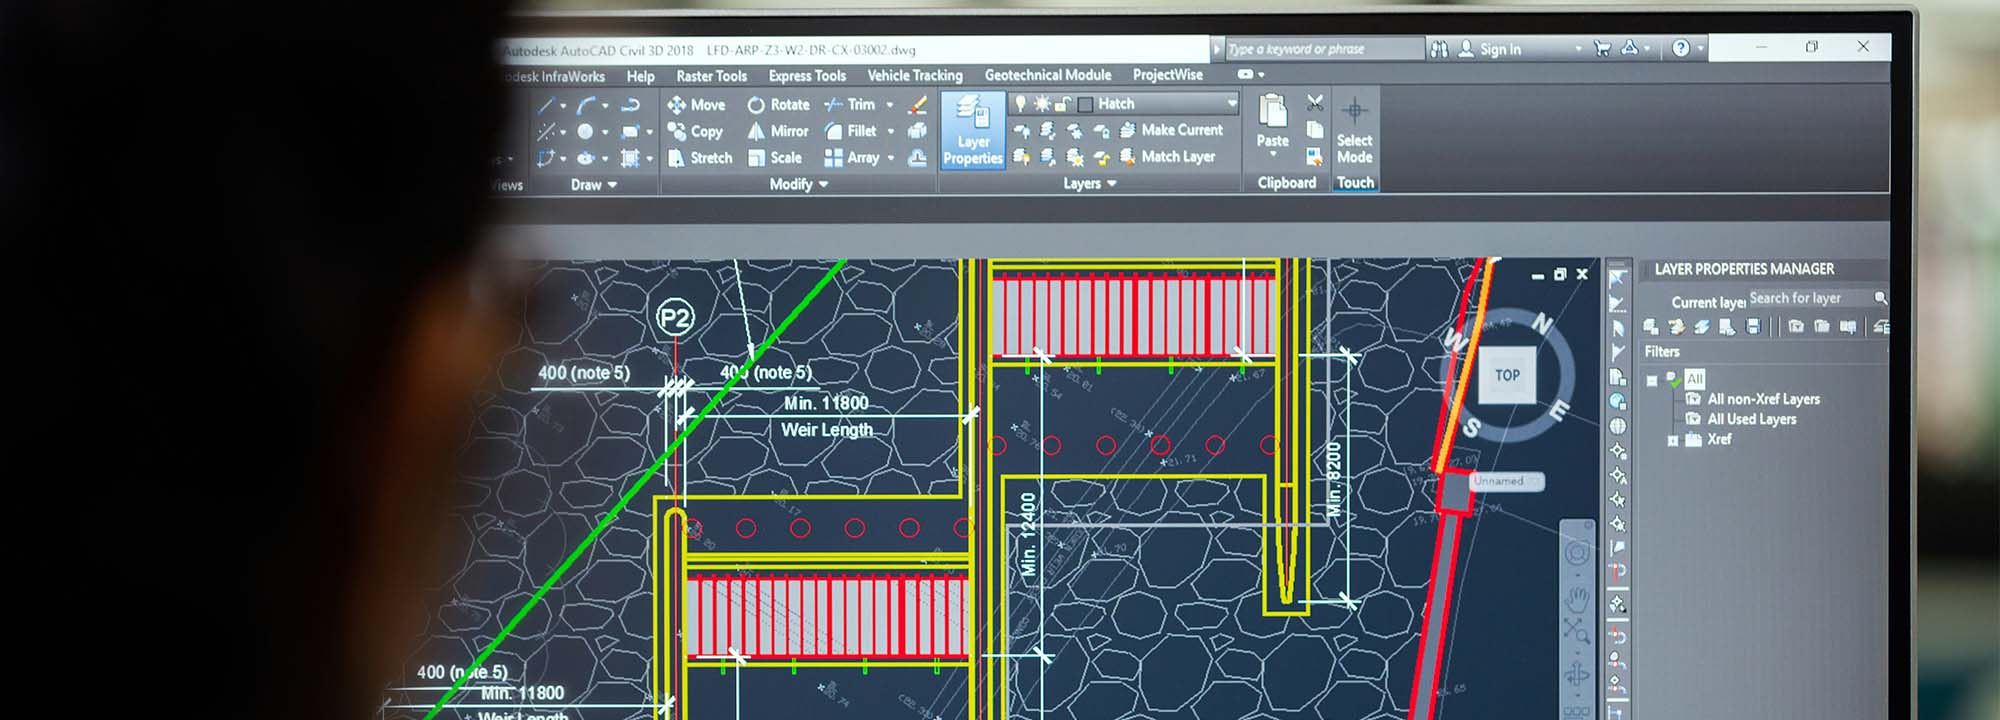Screen dimensions: 2000x720
Task: Open the Hatch layer dropdown list
Action: 1232,103
